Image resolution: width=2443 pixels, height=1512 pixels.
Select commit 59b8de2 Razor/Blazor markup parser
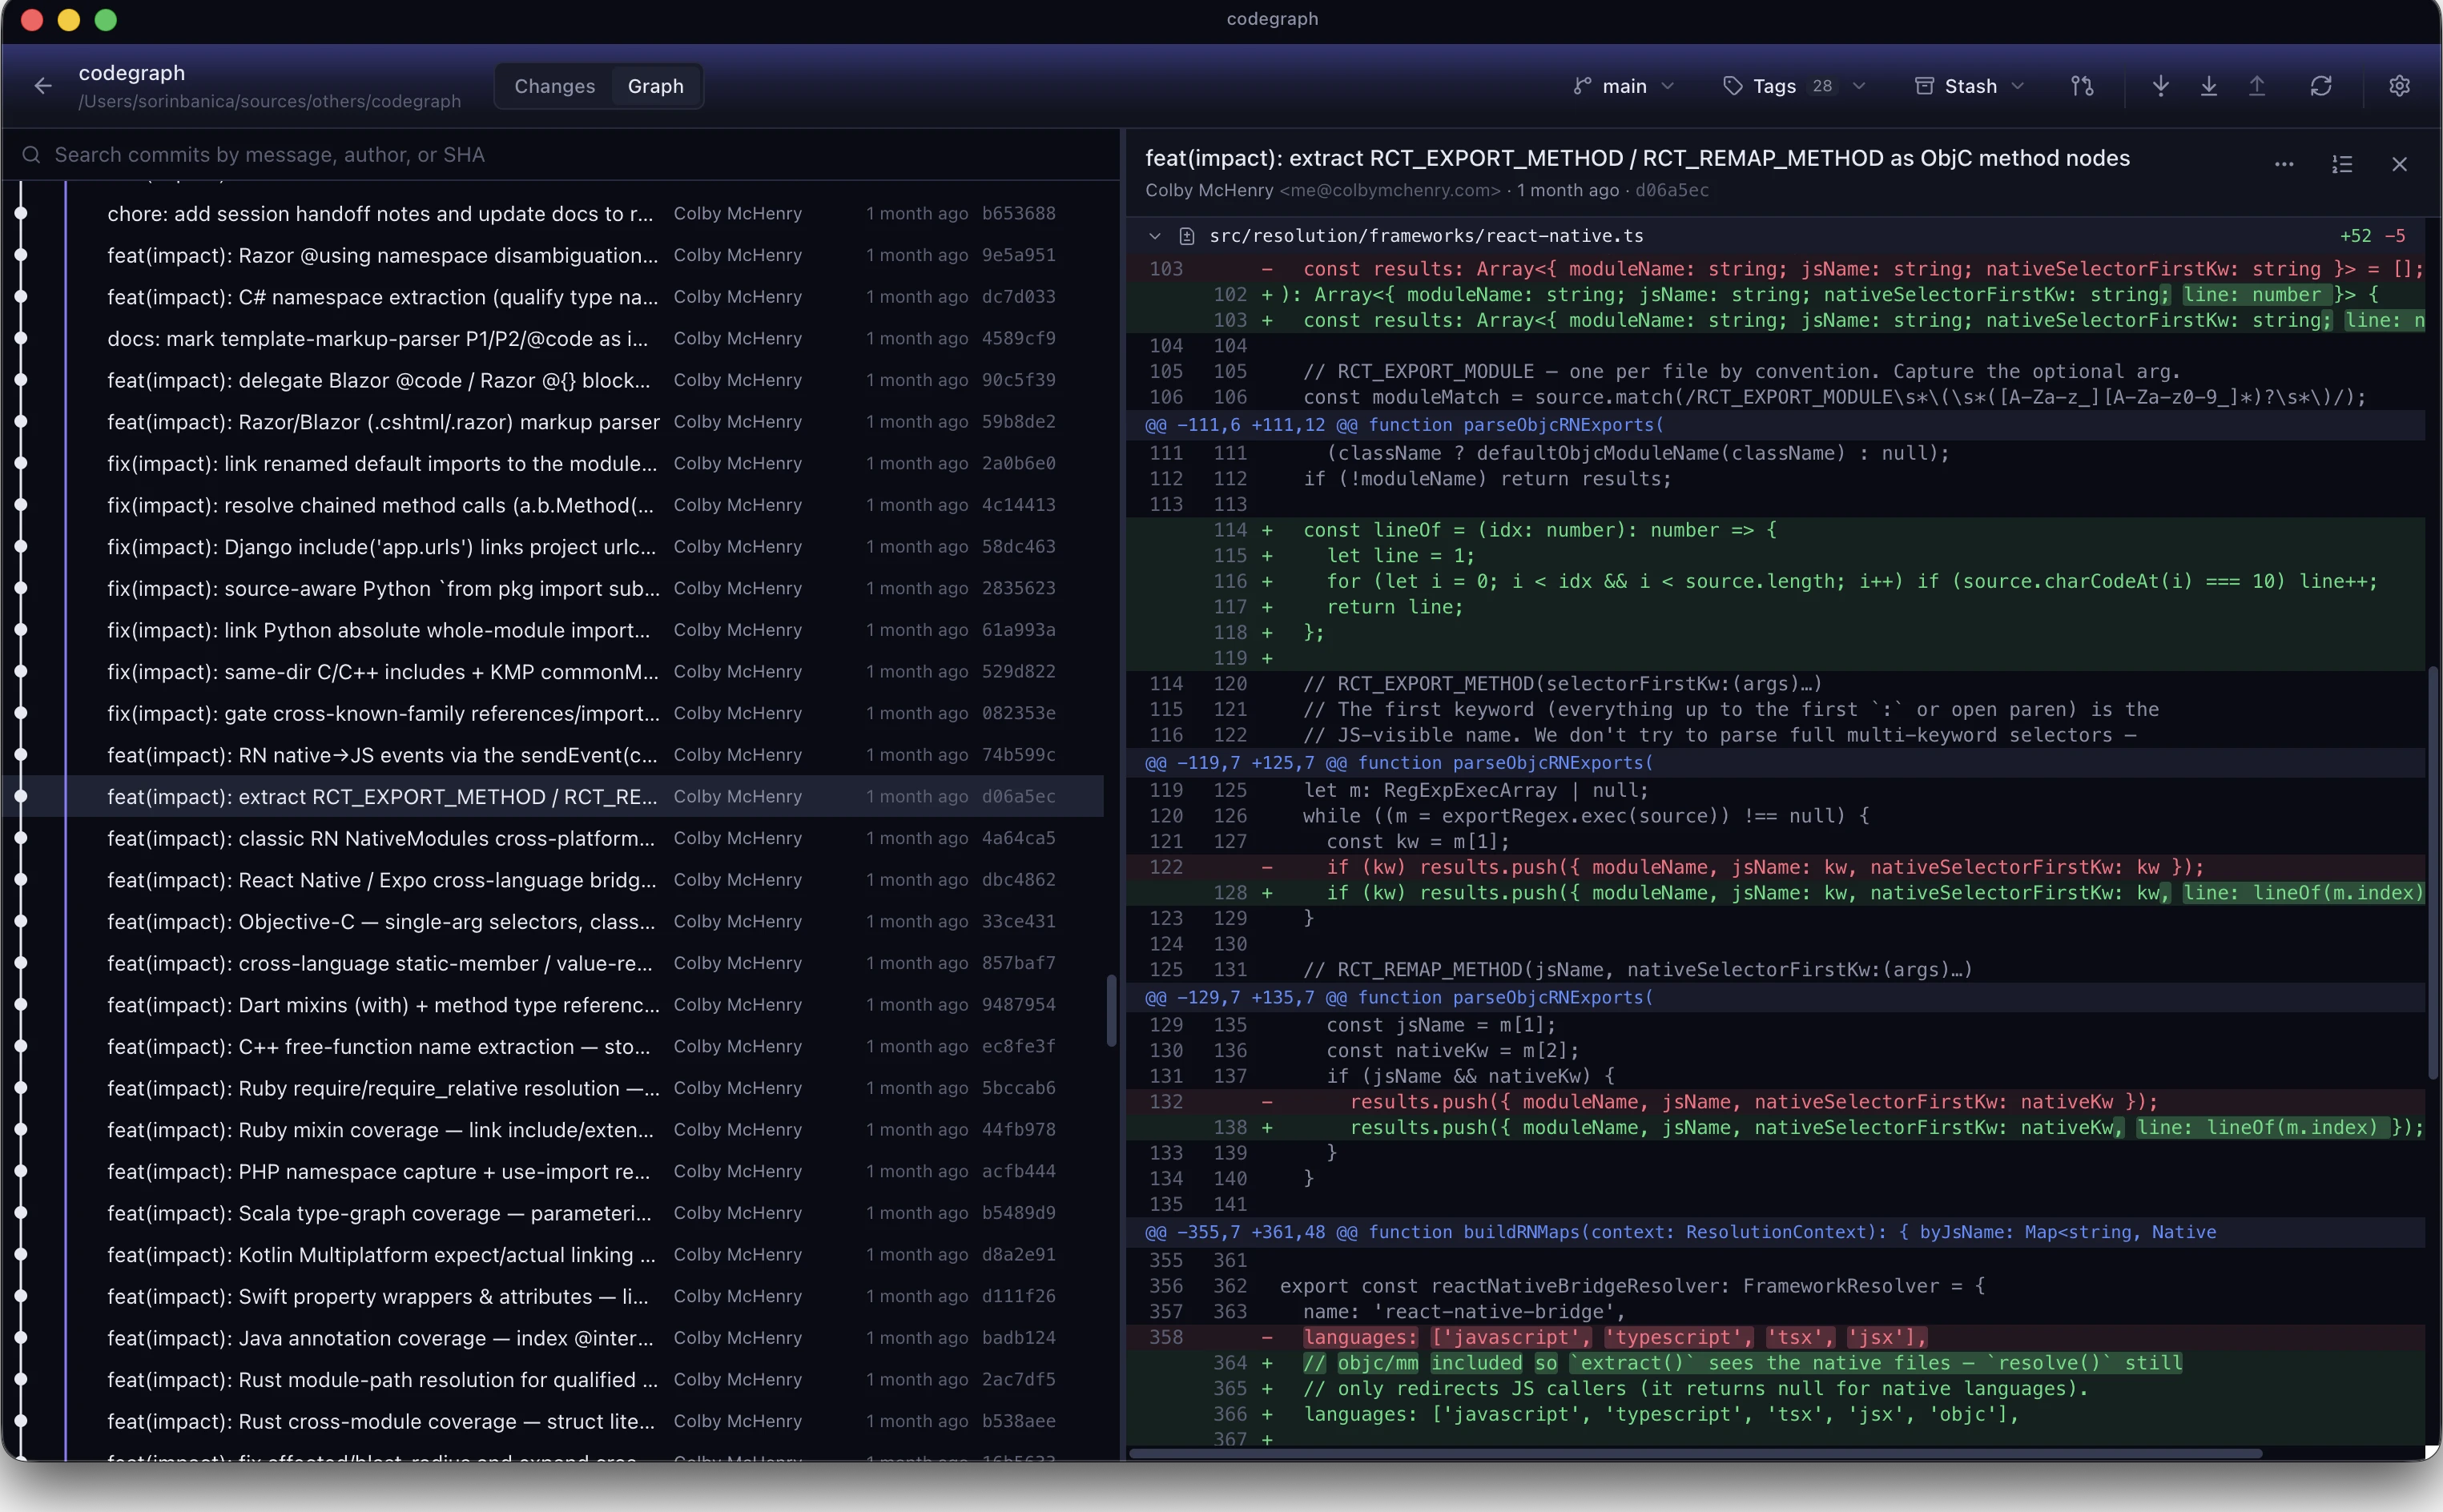[x=552, y=422]
